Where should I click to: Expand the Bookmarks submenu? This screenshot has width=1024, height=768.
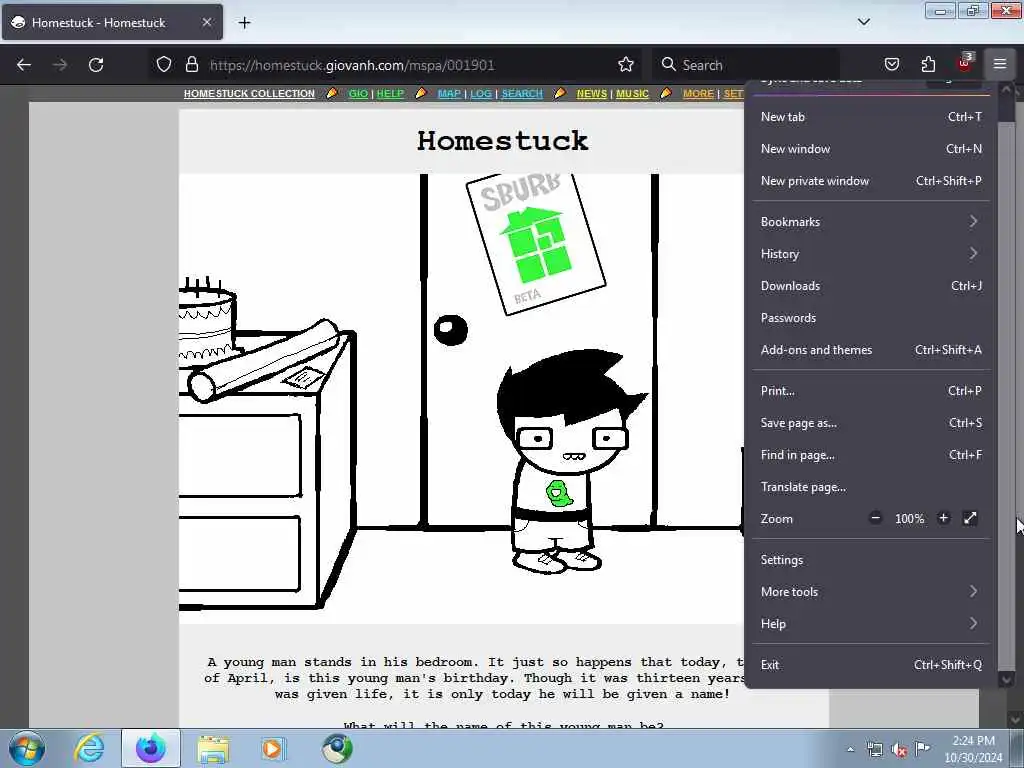pyautogui.click(x=871, y=221)
